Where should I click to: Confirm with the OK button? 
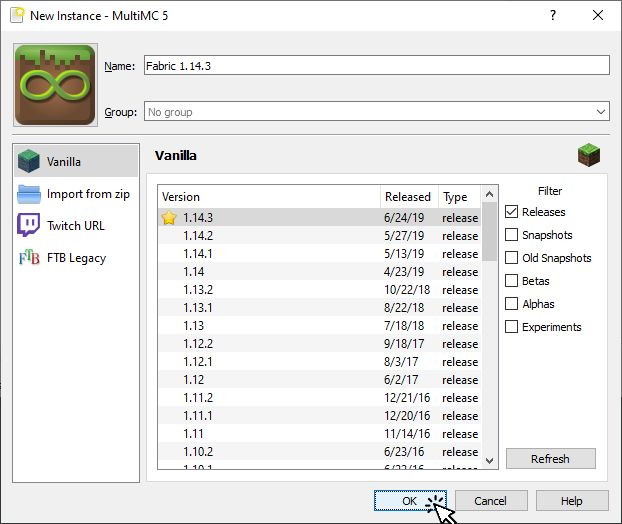410,501
